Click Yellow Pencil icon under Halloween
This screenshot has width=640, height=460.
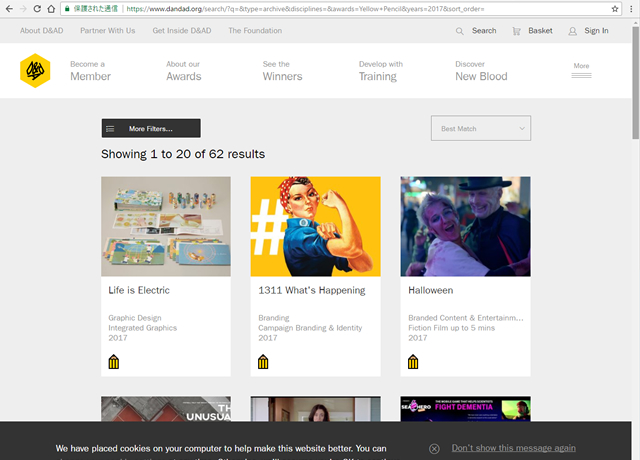coord(414,362)
